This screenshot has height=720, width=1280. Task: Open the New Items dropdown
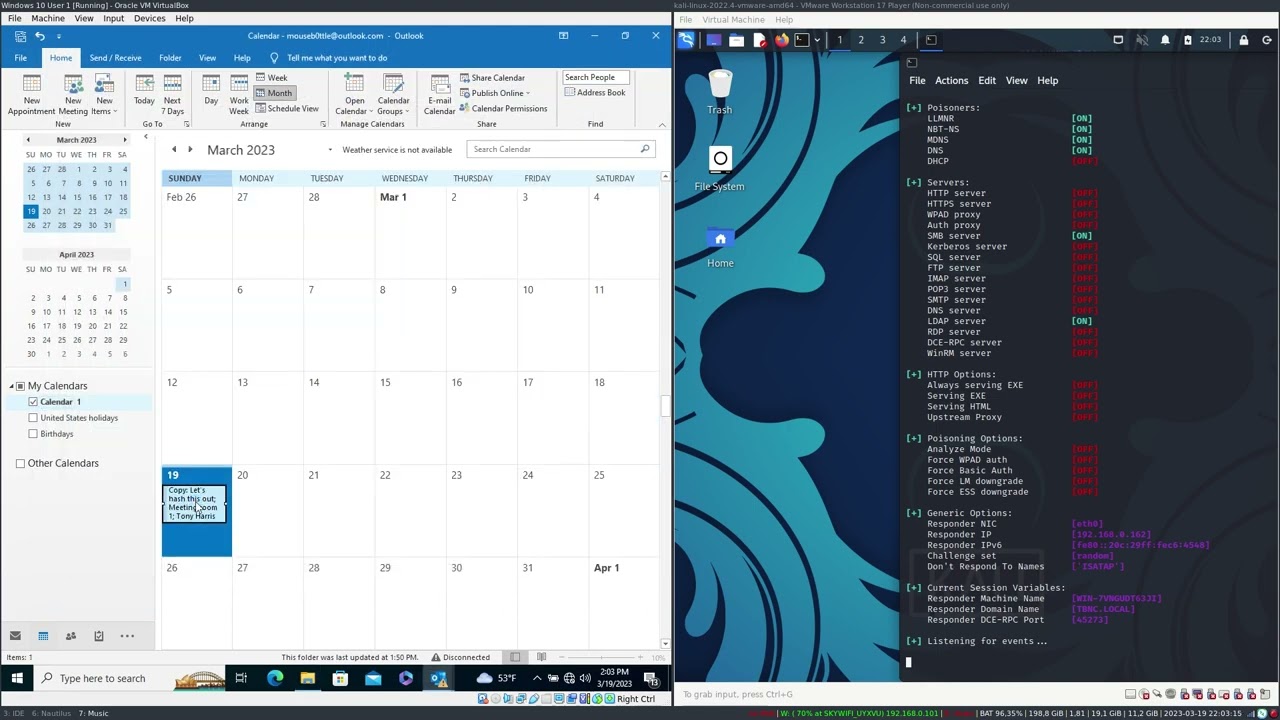[x=104, y=94]
